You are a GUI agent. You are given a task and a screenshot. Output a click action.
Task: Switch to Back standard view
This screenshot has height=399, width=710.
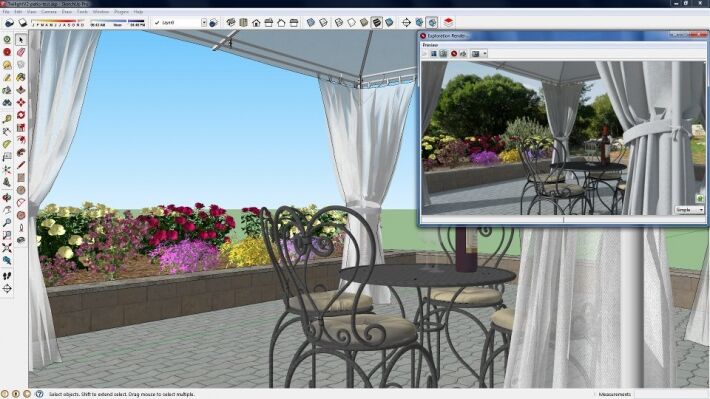(x=281, y=23)
